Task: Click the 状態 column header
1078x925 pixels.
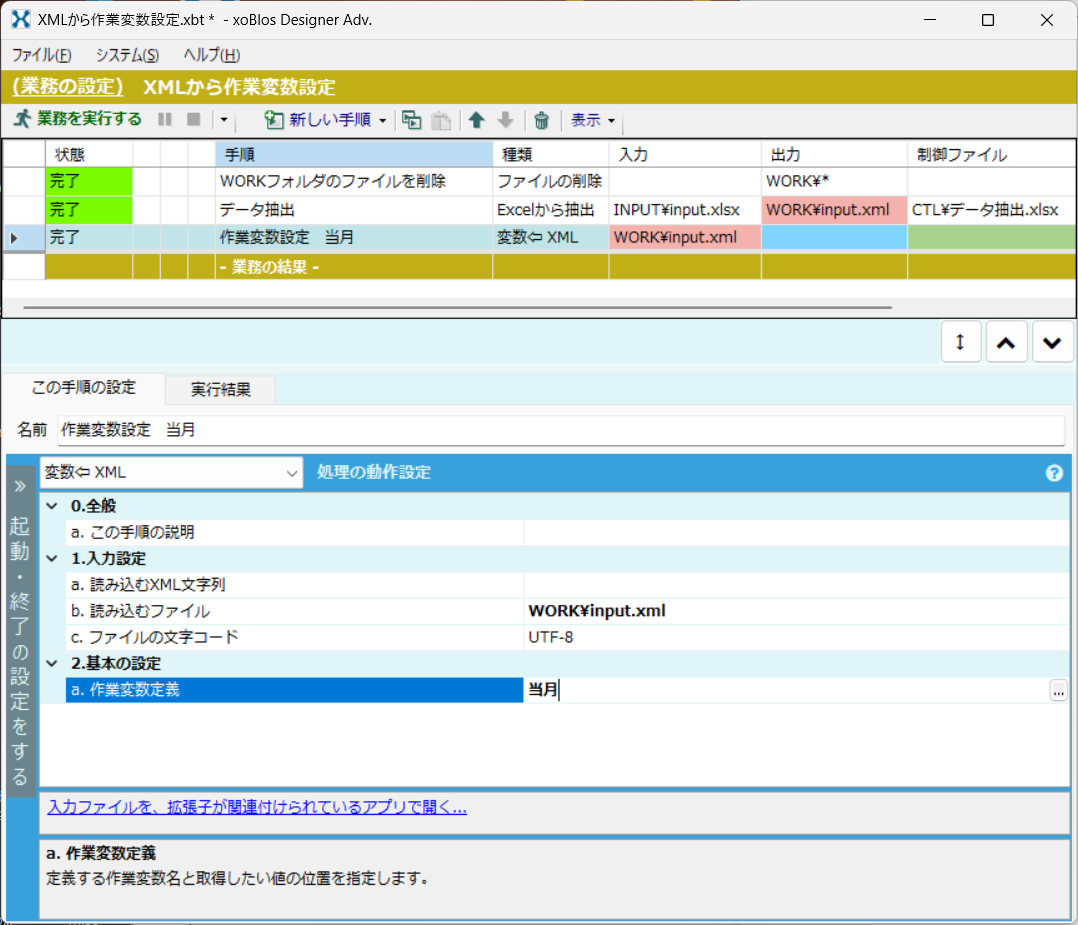Action: click(89, 155)
